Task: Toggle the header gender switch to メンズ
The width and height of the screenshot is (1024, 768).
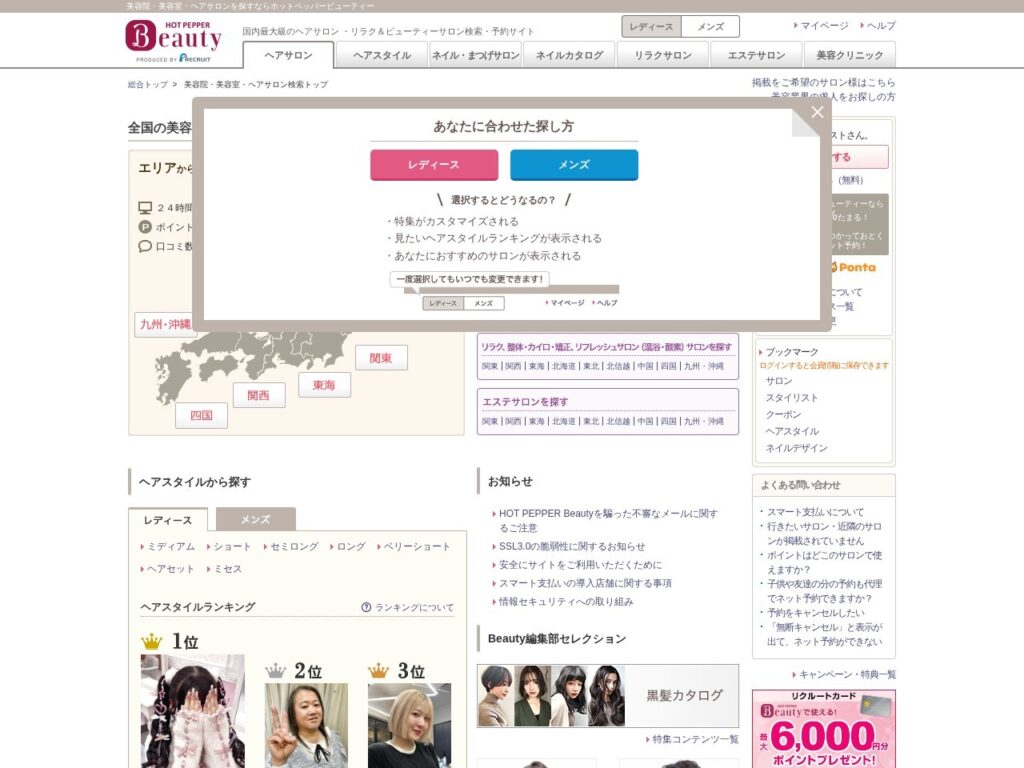Action: pos(710,27)
